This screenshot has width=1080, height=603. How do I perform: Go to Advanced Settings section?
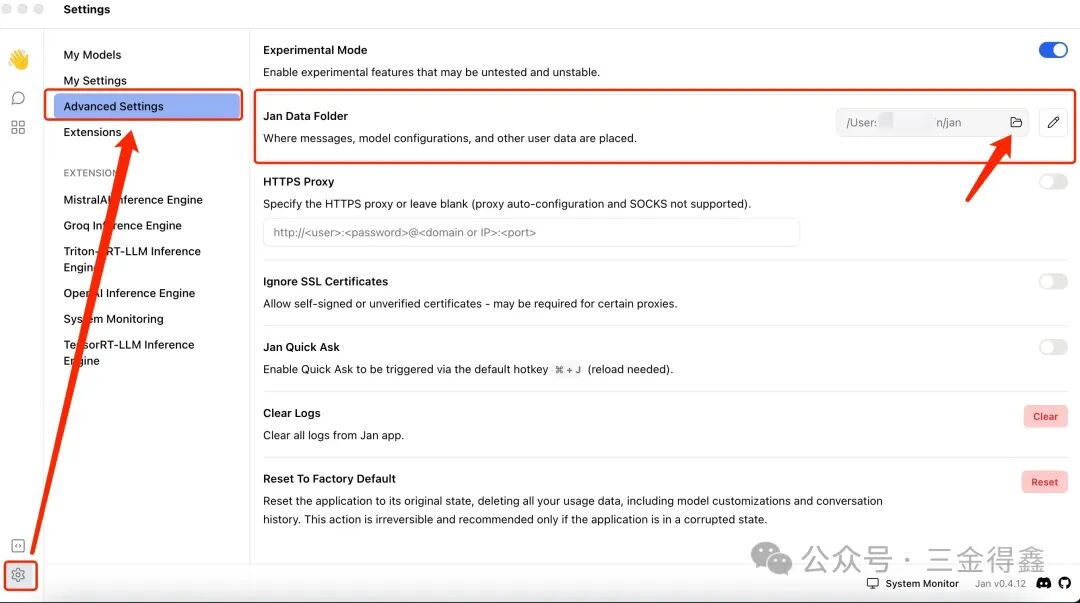[113, 106]
